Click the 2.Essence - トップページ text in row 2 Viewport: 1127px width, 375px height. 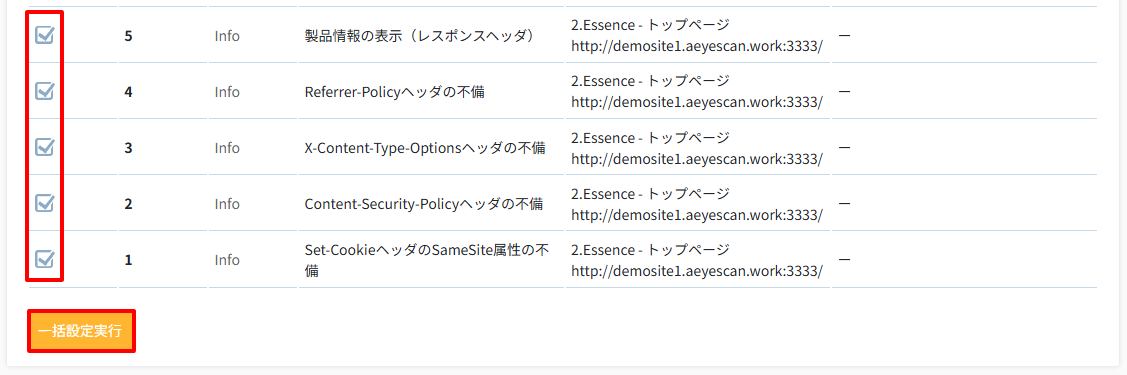(x=650, y=193)
